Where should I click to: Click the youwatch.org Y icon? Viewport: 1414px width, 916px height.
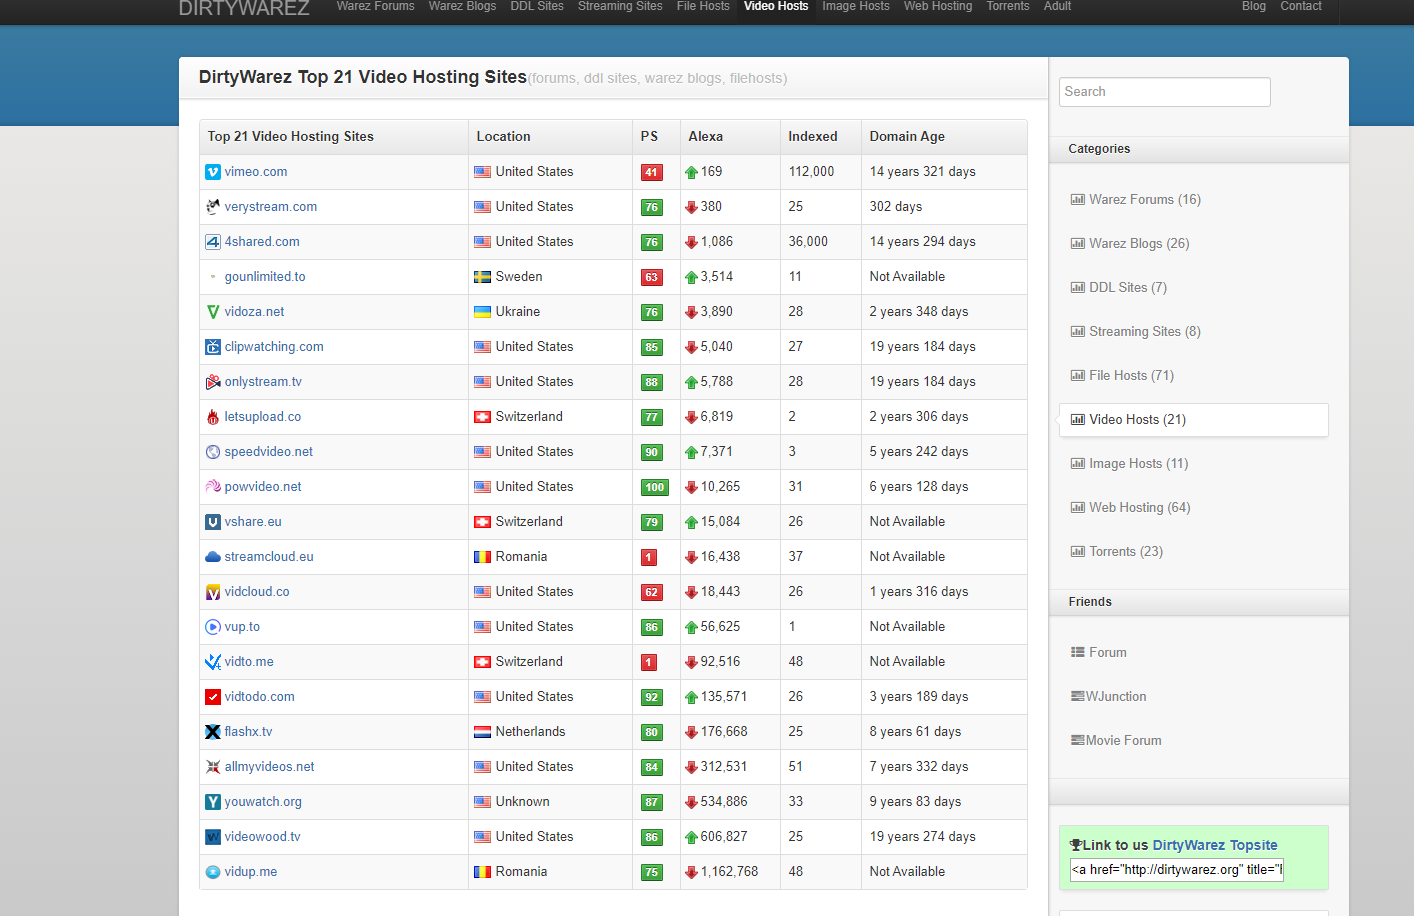coord(212,802)
